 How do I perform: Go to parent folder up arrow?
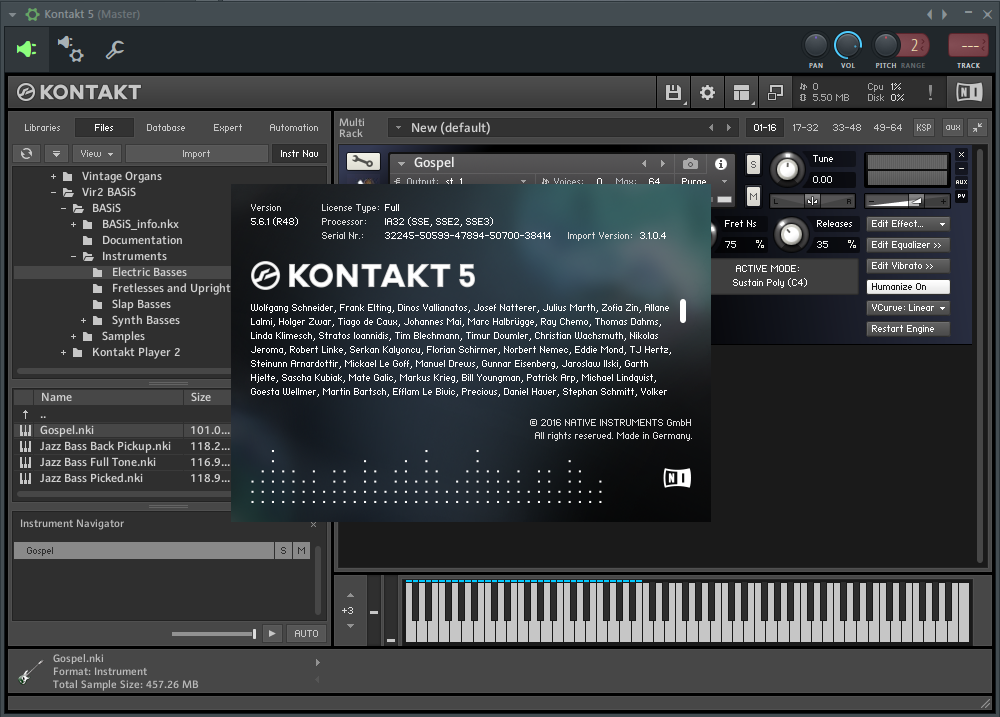pyautogui.click(x=26, y=415)
